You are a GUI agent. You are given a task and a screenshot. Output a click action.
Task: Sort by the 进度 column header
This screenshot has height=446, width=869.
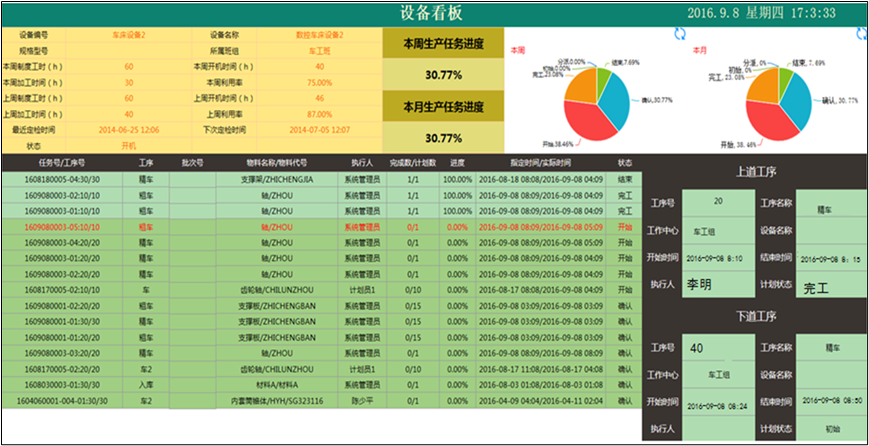457,162
